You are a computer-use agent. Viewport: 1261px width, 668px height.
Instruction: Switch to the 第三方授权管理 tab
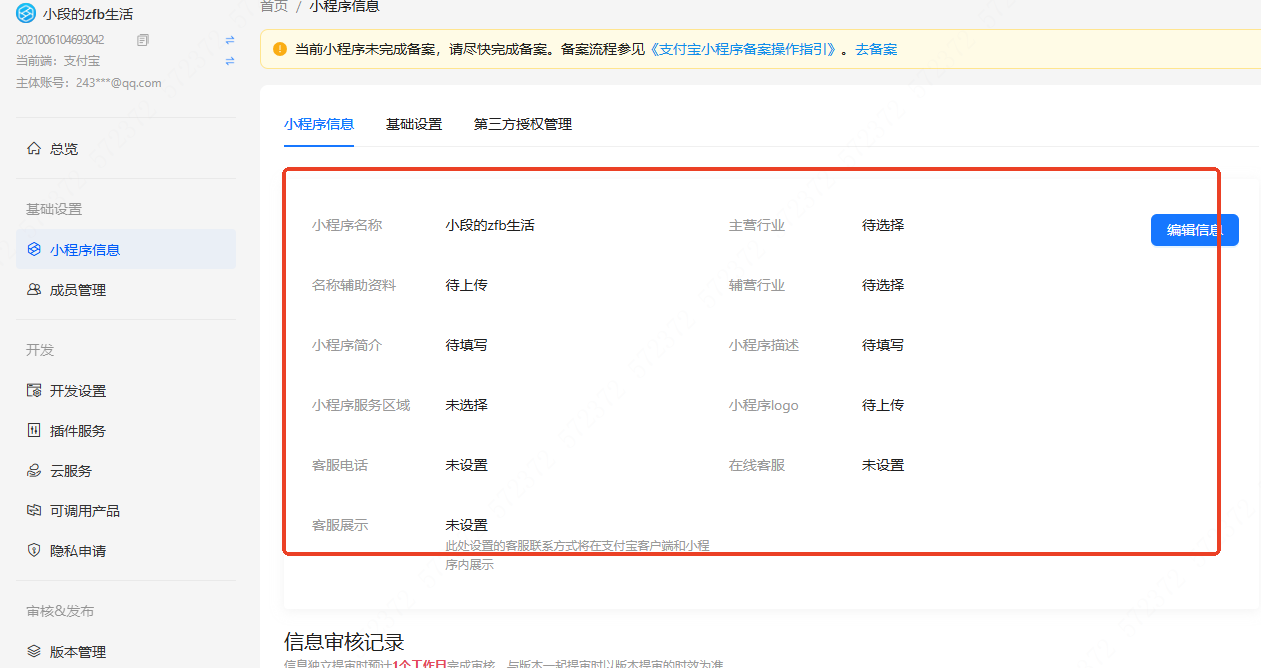(523, 124)
